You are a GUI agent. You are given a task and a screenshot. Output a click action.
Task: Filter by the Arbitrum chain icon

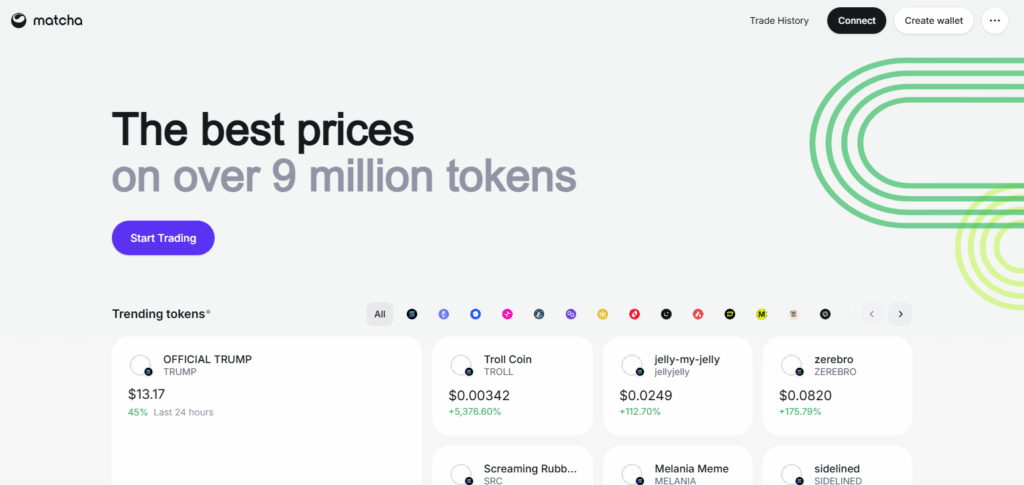(x=539, y=314)
